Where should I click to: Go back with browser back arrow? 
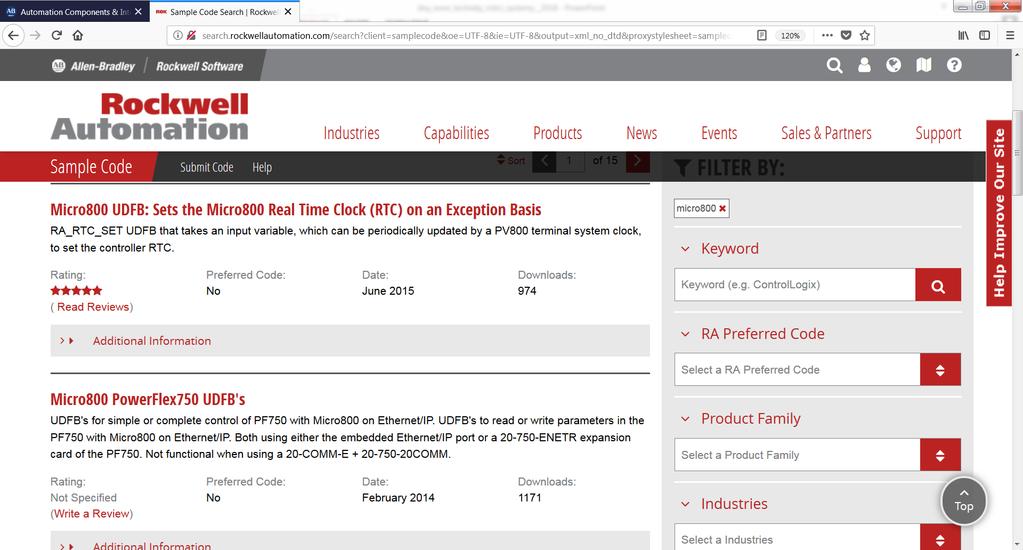14,35
